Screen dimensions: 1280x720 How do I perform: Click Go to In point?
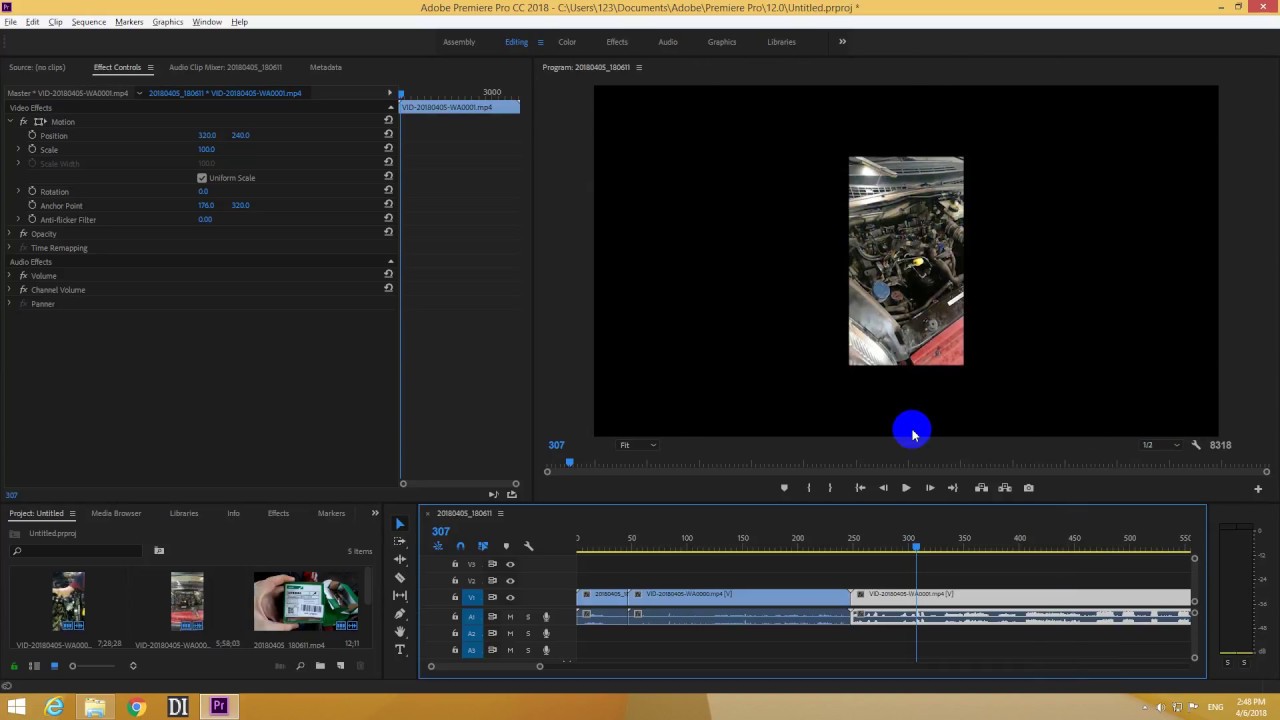click(860, 488)
